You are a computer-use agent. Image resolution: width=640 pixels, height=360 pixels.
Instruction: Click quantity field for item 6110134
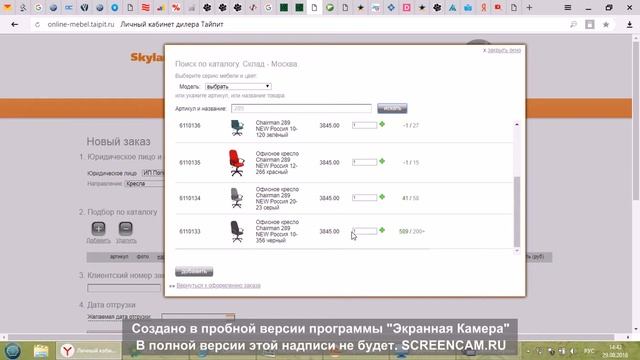point(364,198)
